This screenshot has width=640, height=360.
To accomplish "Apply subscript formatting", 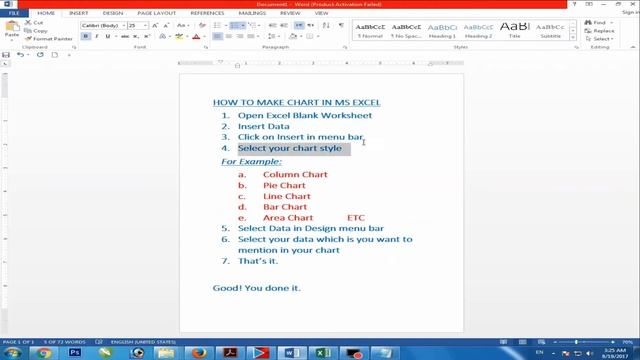I will 136,36.
